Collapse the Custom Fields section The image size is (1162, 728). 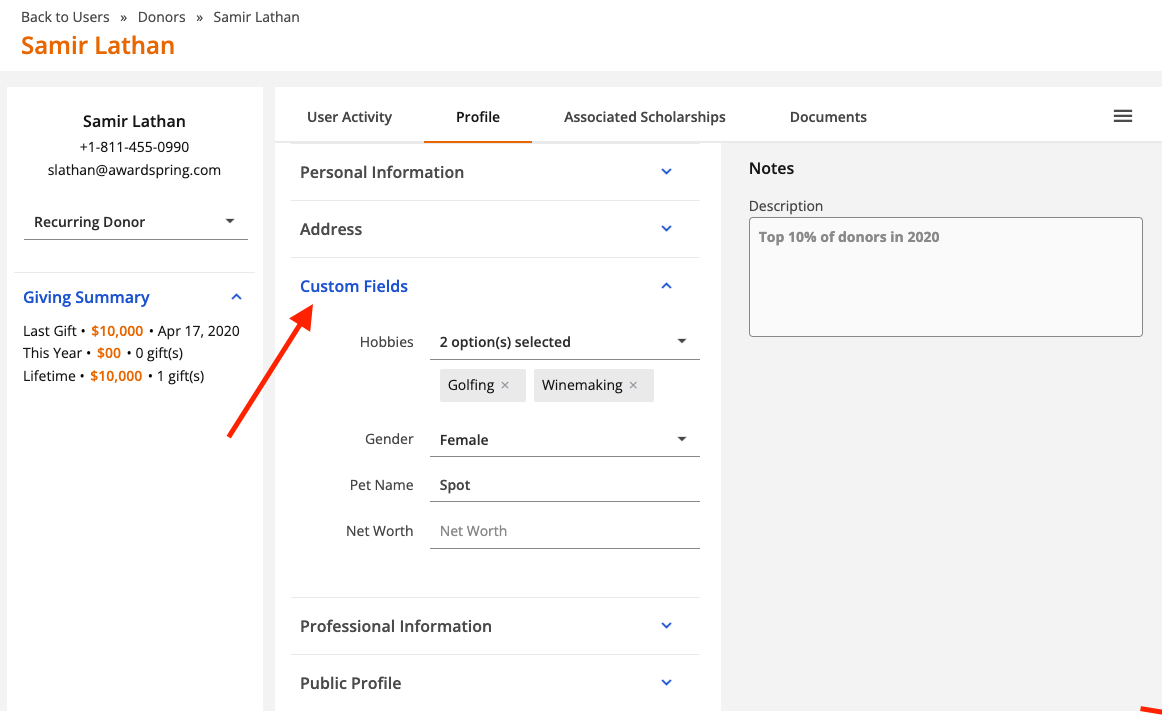point(666,285)
